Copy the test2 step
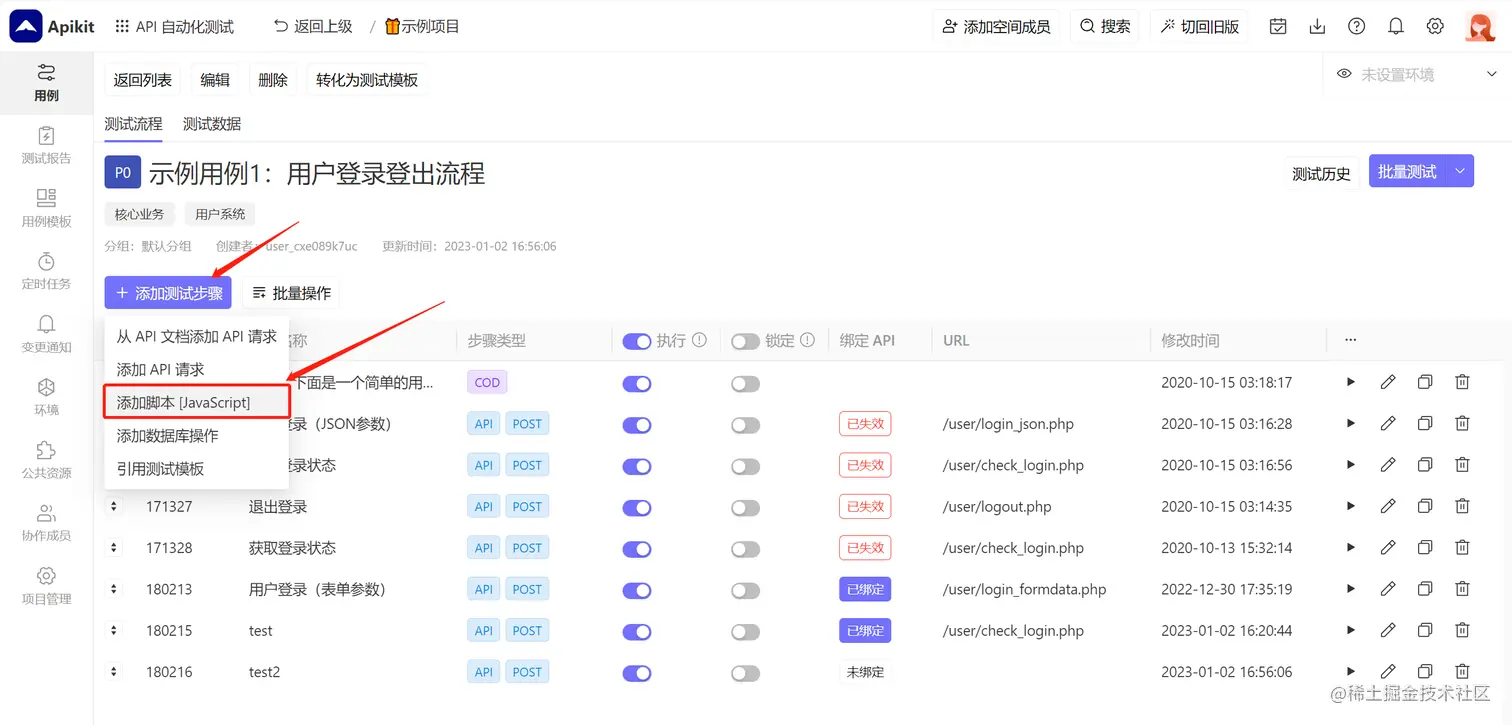 pos(1425,672)
